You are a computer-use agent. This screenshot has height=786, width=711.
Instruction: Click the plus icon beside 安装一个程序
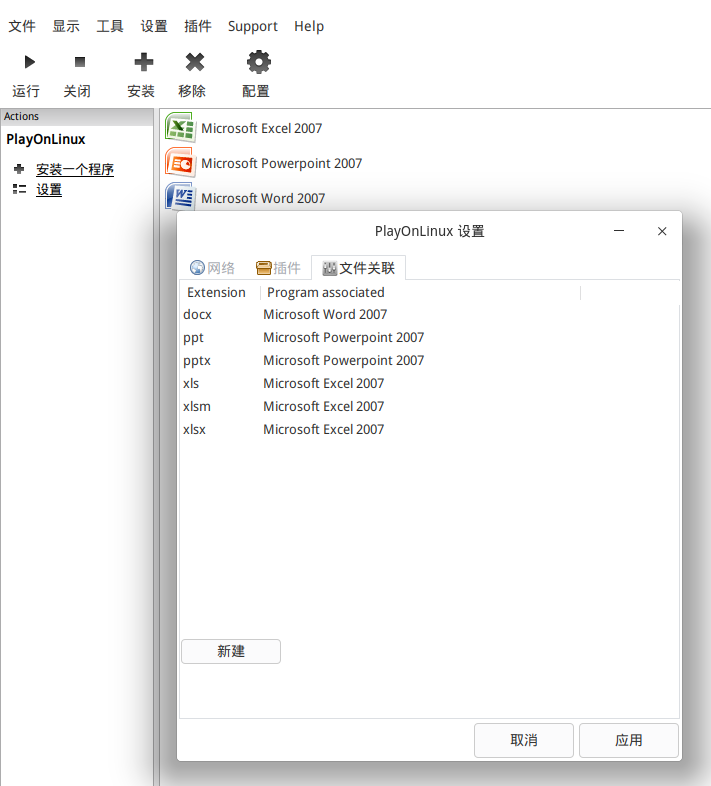pyautogui.click(x=19, y=169)
